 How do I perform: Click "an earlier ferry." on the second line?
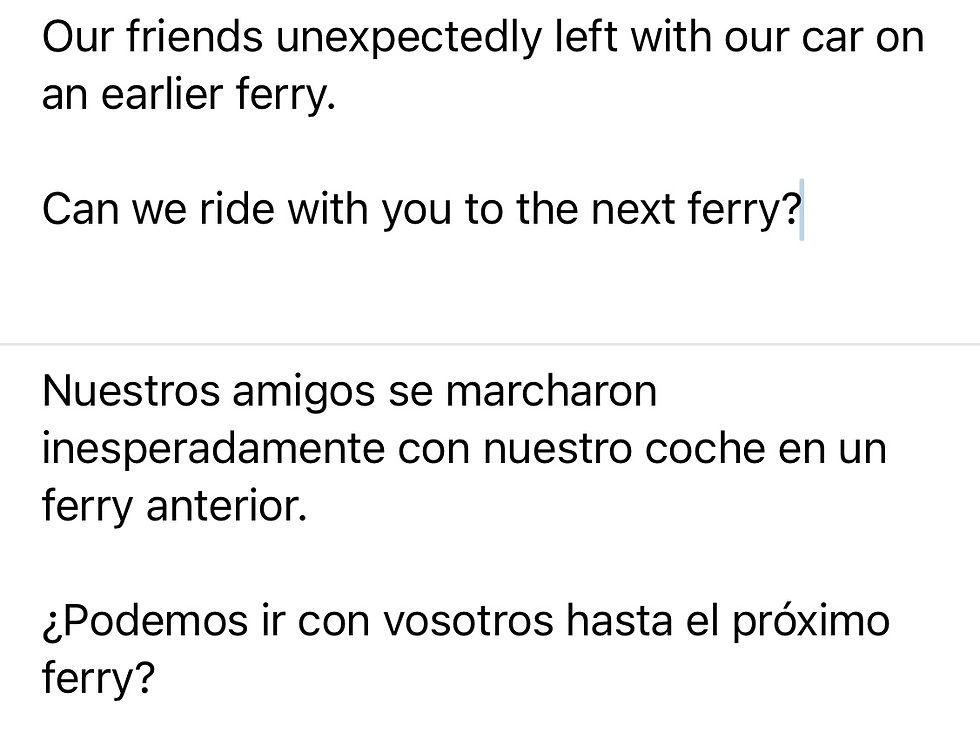click(185, 97)
